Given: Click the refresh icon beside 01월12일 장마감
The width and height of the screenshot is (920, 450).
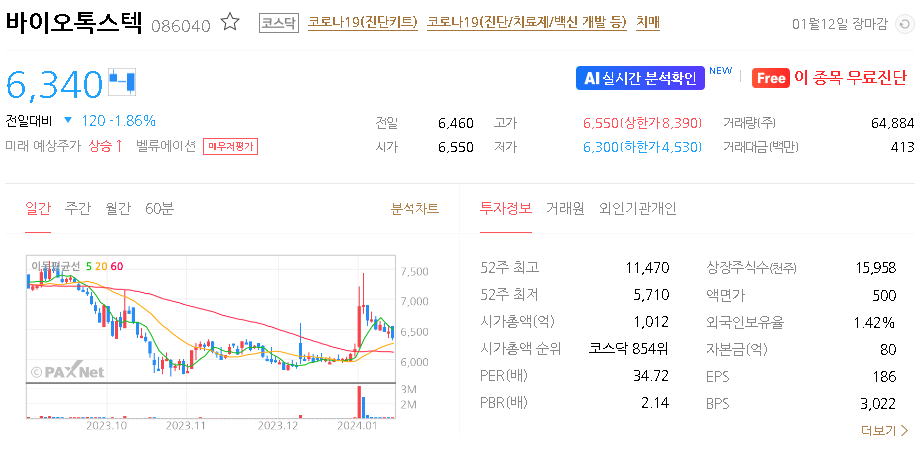Looking at the screenshot, I should (x=905, y=24).
